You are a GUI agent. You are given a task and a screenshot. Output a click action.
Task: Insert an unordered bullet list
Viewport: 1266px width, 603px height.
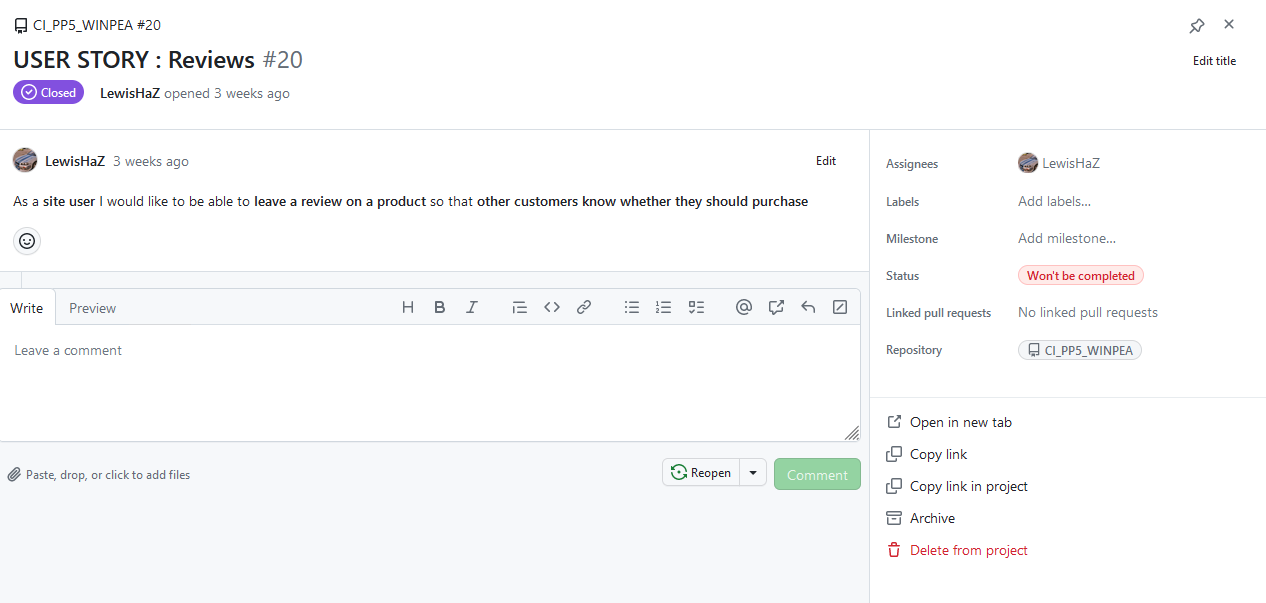632,308
